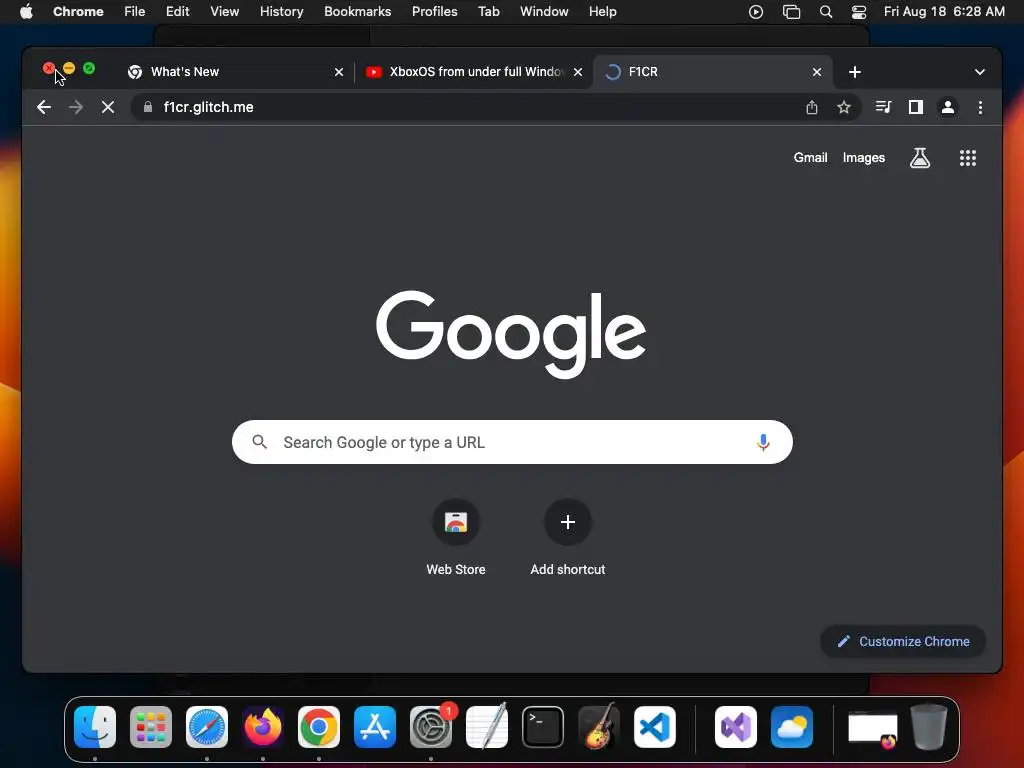Share this page using the share icon
The height and width of the screenshot is (768, 1024).
(x=812, y=107)
